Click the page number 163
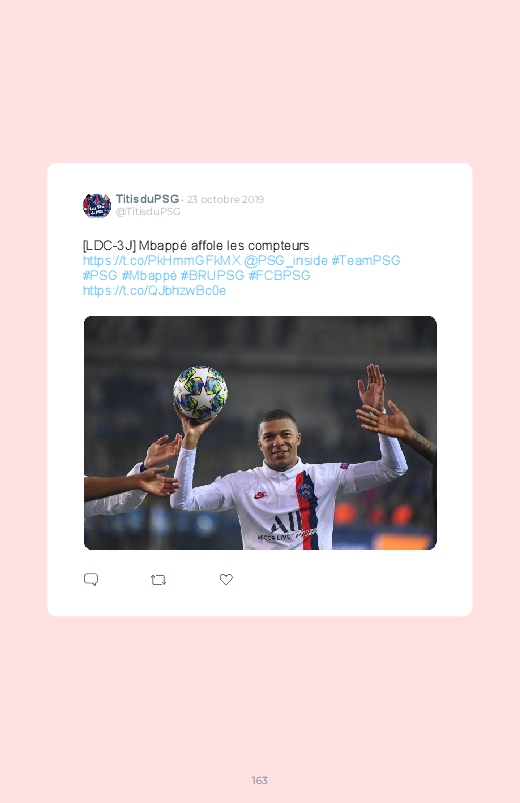 coord(260,780)
